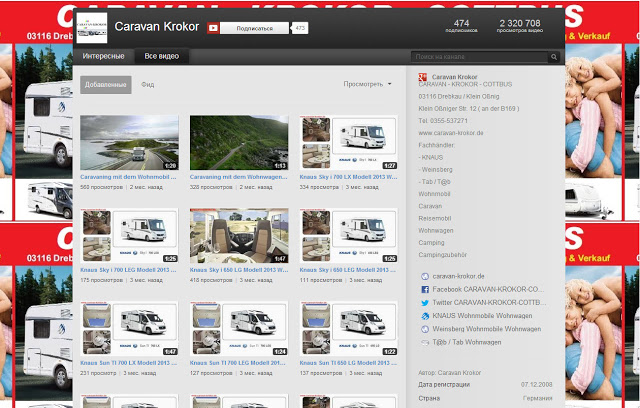Click the T@b caravan icon
This screenshot has width=640, height=408.
tap(425, 342)
